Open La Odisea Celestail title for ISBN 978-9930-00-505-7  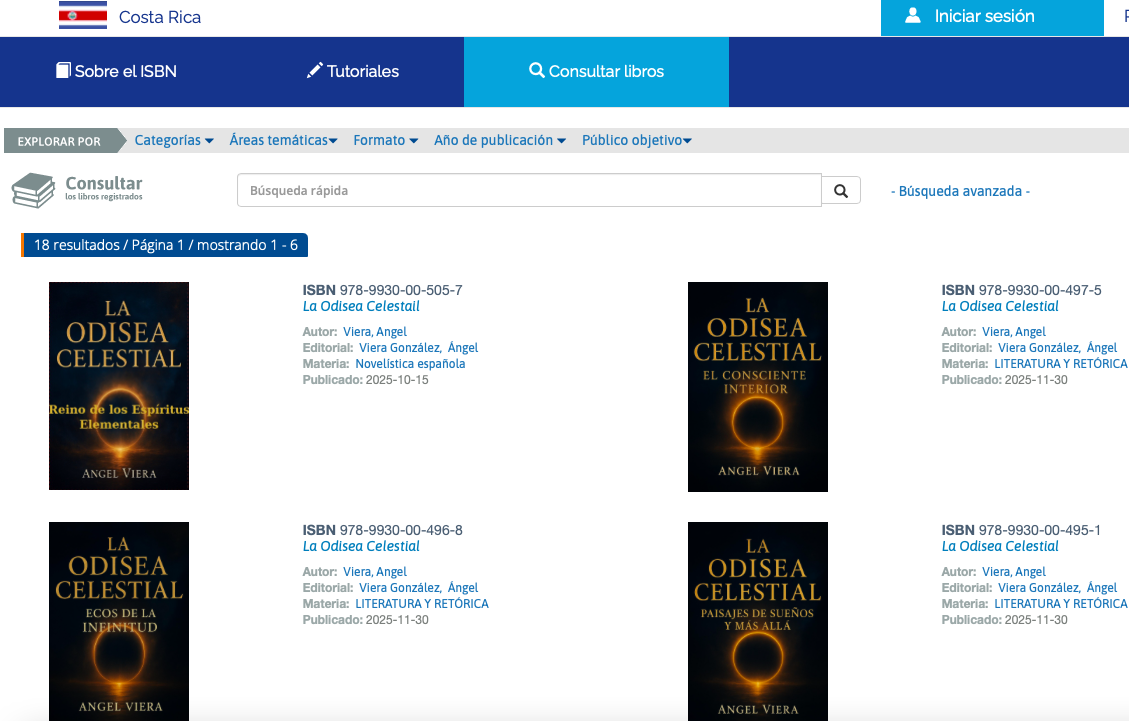[x=361, y=307]
